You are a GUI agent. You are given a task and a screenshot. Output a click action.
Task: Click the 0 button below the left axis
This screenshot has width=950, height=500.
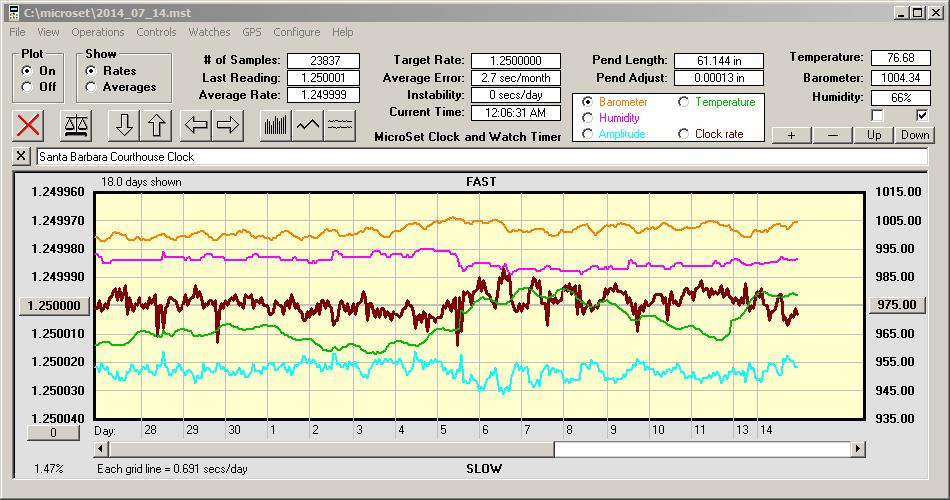point(53,433)
